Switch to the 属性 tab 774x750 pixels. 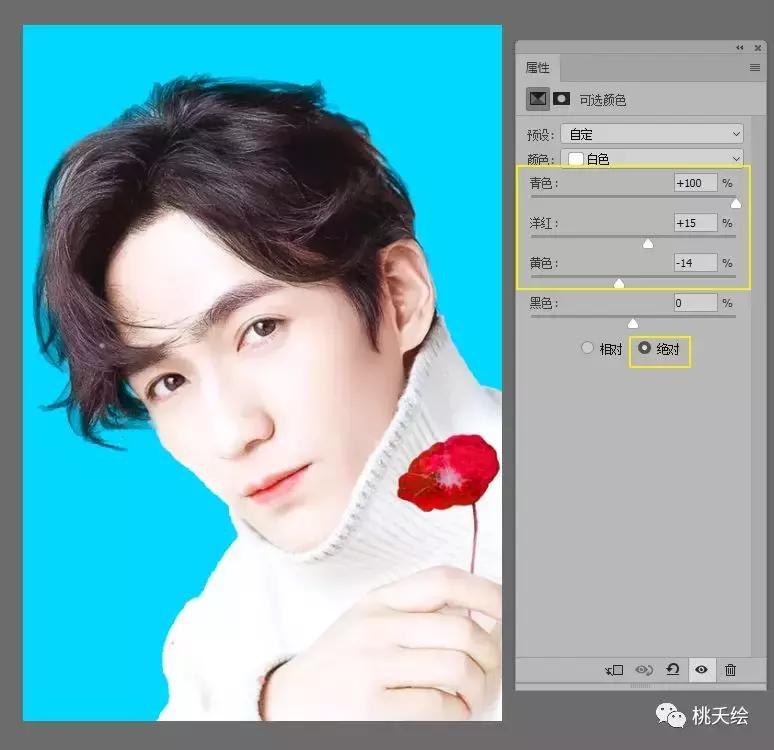538,68
